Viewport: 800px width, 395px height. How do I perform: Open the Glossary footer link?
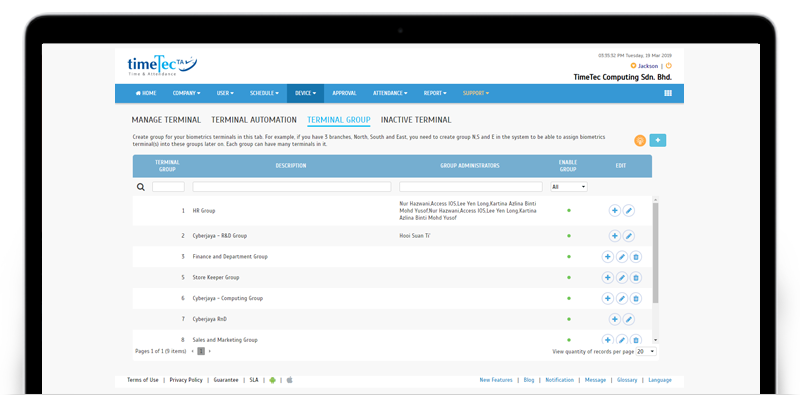click(627, 380)
